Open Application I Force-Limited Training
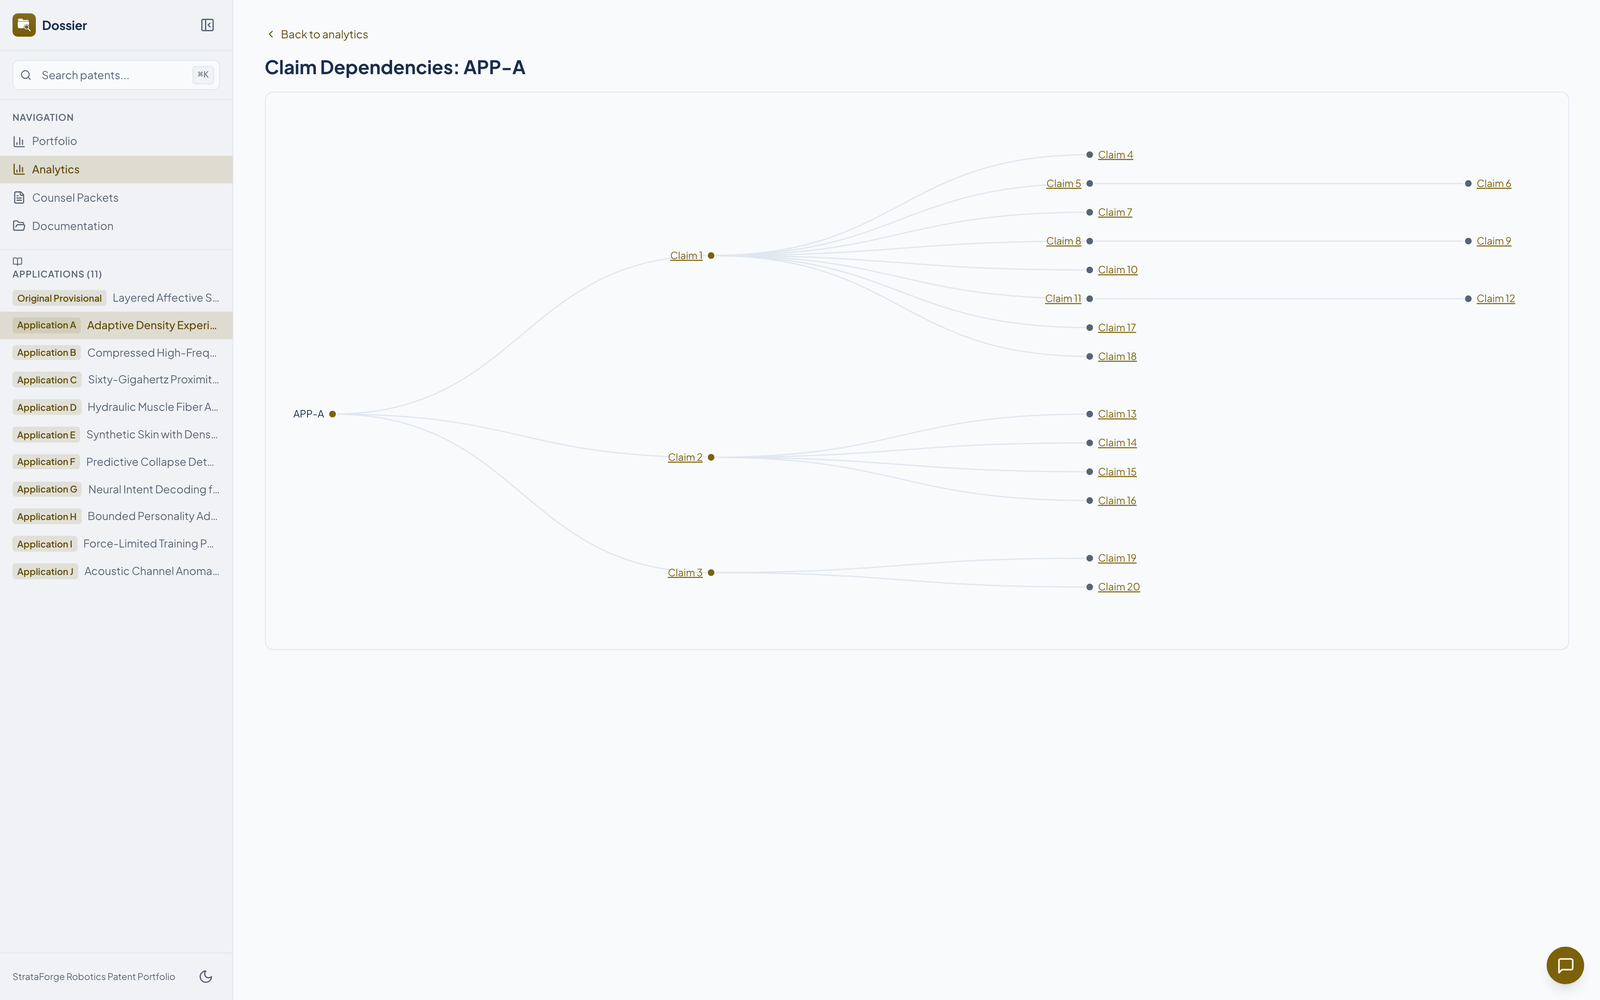The image size is (1600, 1000). point(116,544)
